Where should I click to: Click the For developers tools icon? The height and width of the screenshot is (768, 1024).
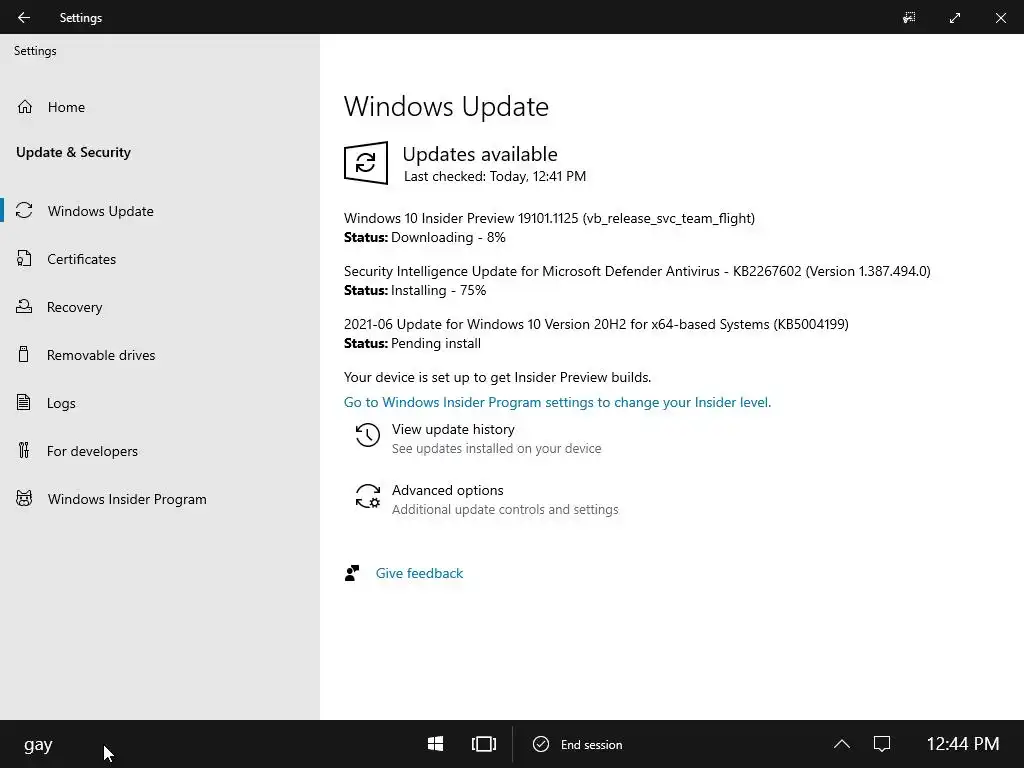point(24,451)
